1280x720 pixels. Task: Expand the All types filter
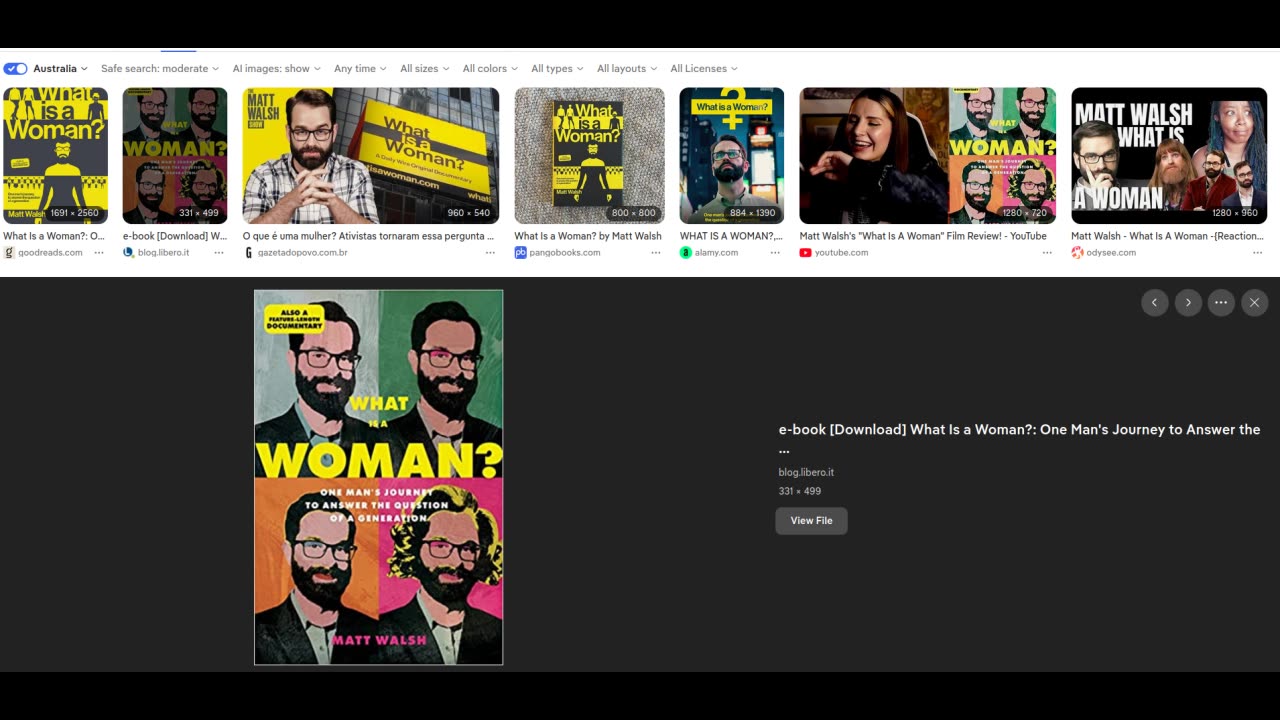(557, 69)
